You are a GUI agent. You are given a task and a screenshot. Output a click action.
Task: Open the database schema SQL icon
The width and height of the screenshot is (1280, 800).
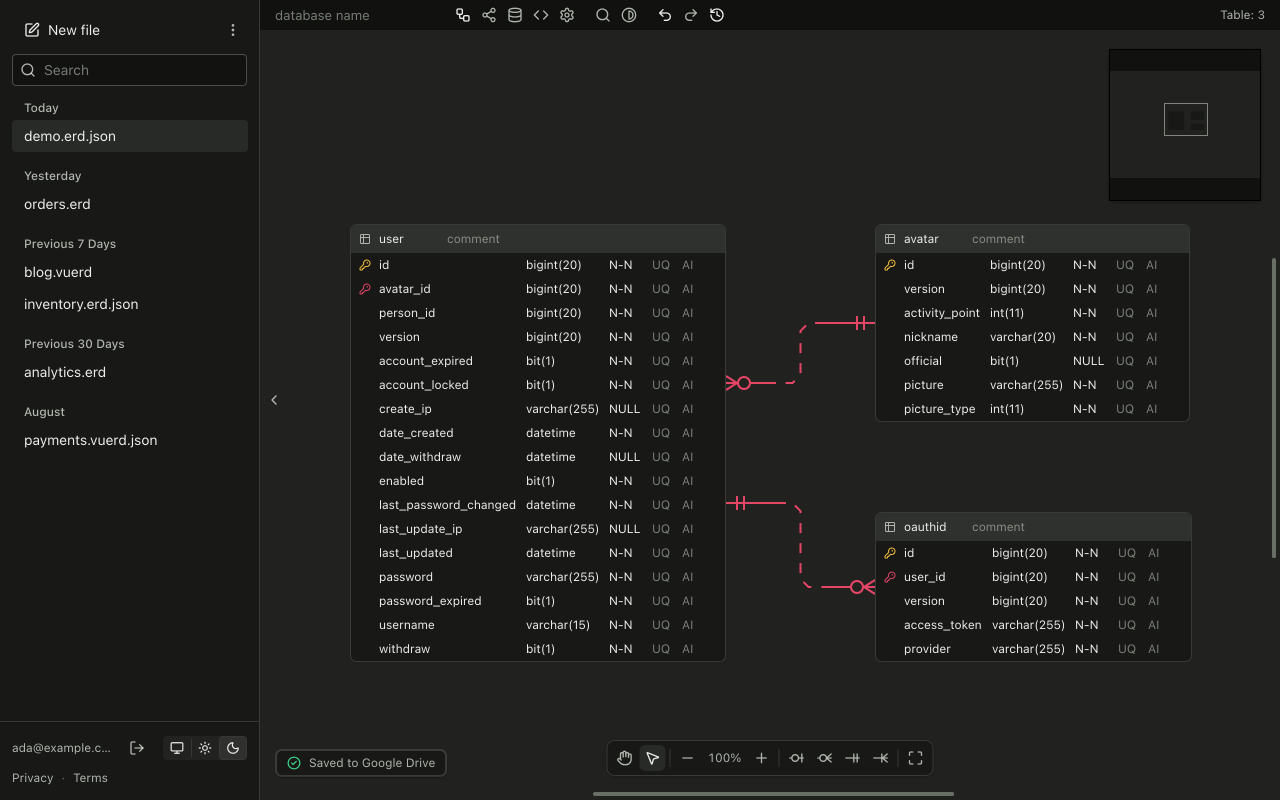pos(515,15)
